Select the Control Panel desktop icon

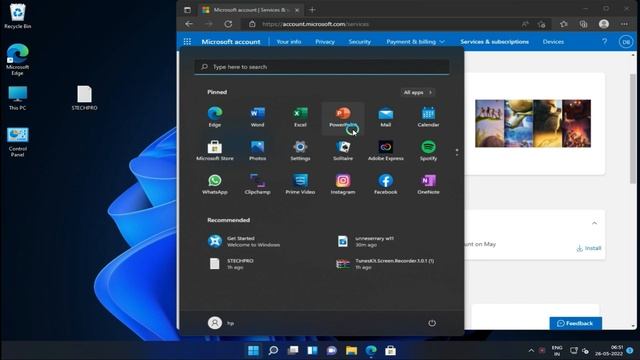tap(18, 142)
